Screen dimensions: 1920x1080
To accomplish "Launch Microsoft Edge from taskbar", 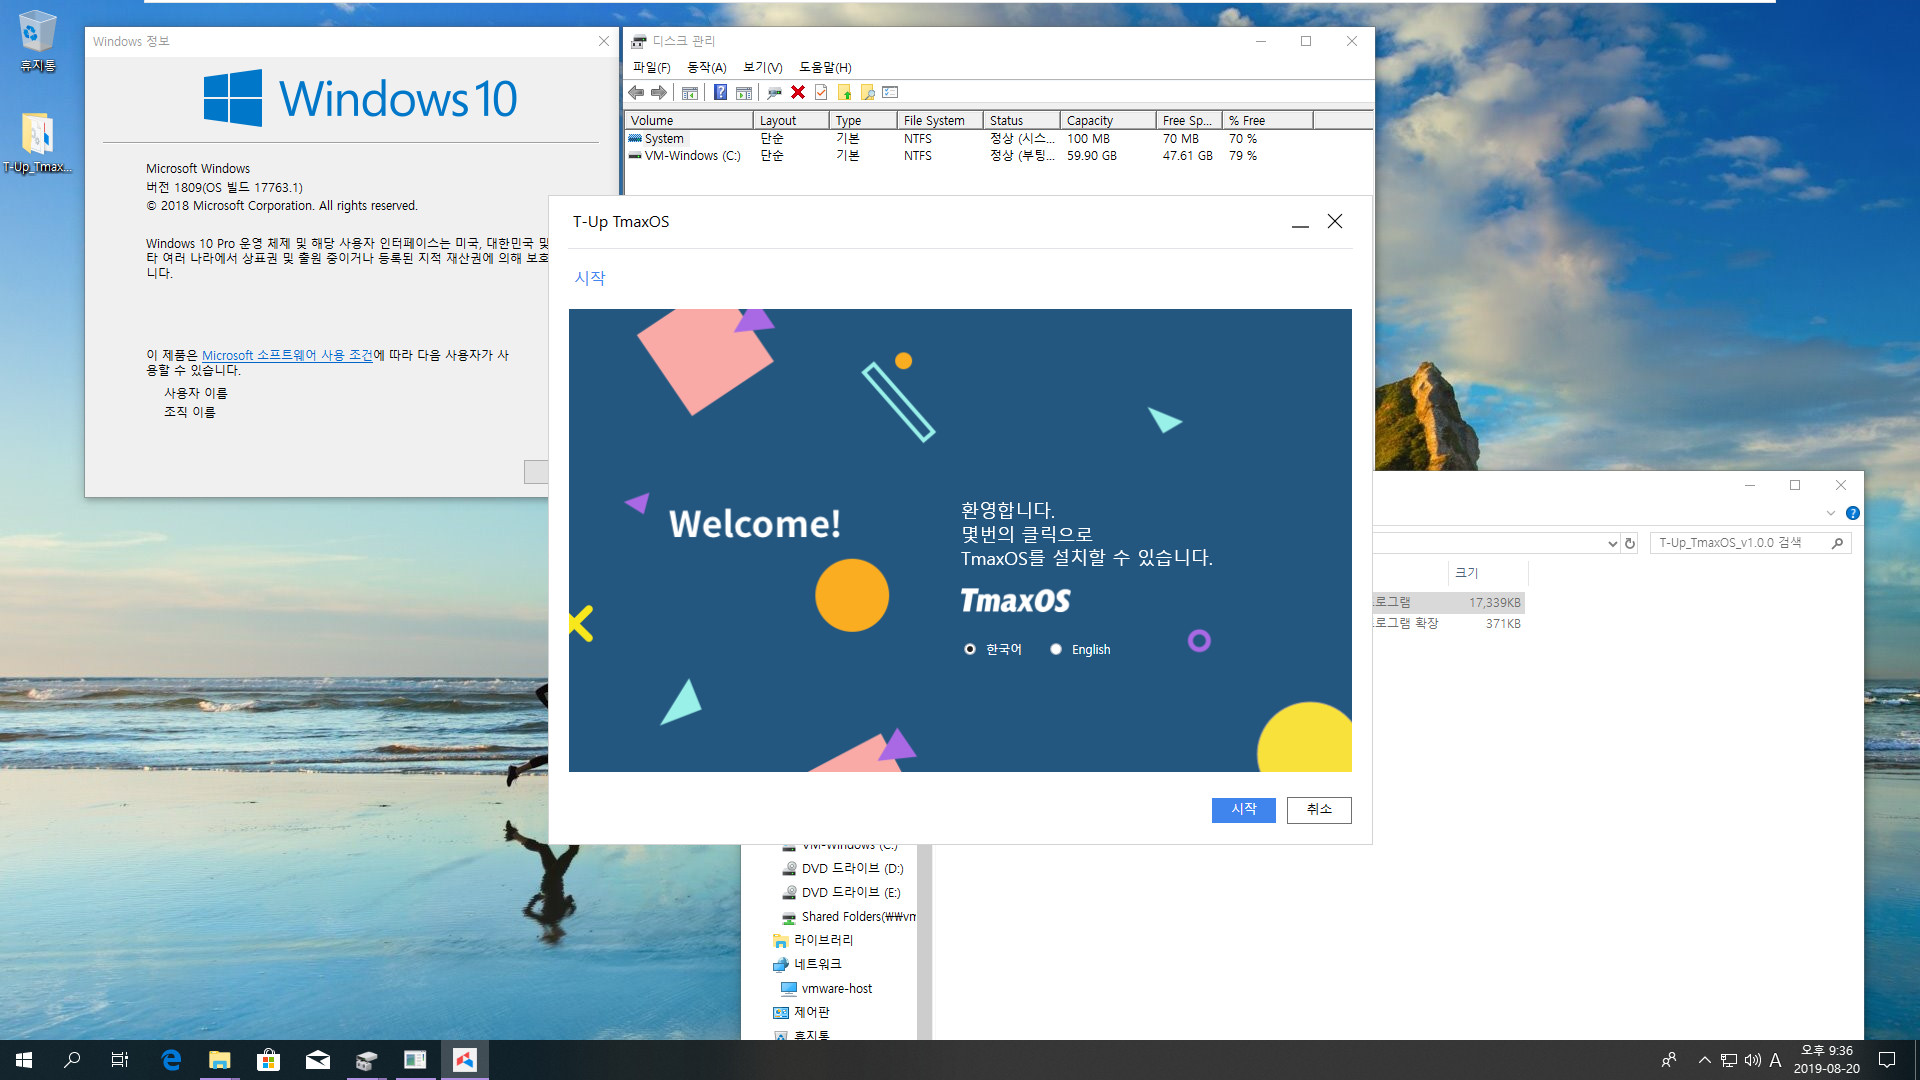I will coord(171,1060).
